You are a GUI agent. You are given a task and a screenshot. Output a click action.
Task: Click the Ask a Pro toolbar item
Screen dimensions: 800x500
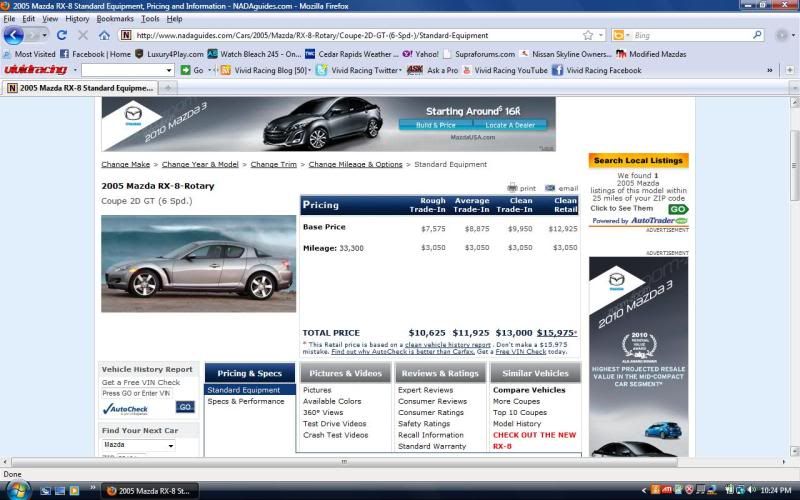(432, 70)
